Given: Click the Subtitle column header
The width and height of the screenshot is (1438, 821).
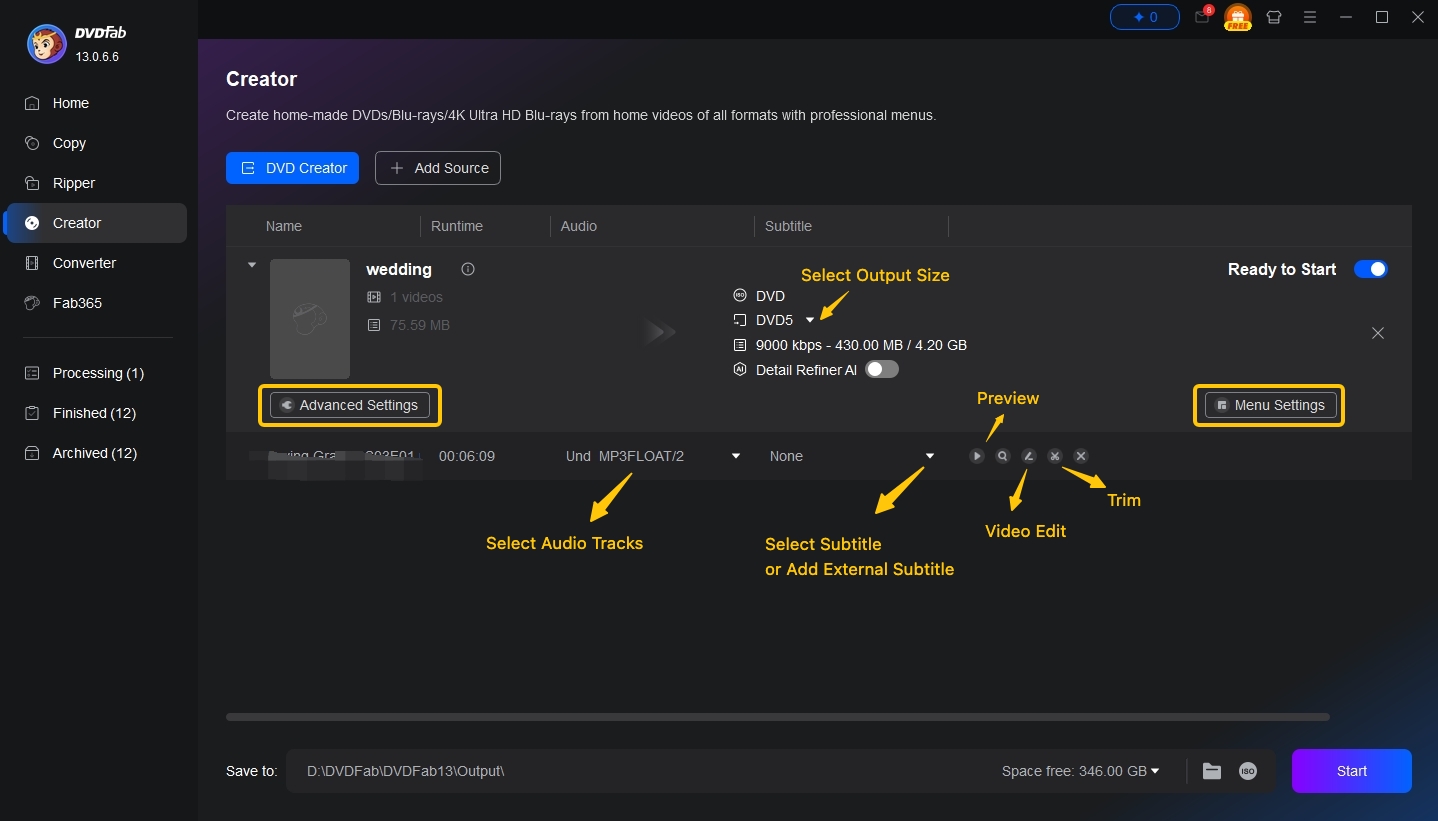Looking at the screenshot, I should pos(788,226).
